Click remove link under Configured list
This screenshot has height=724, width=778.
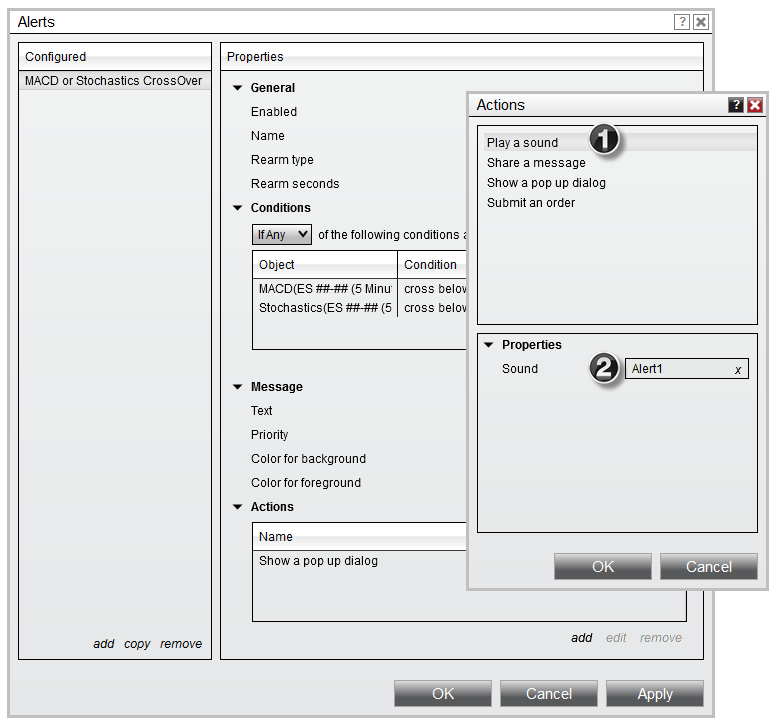point(181,644)
